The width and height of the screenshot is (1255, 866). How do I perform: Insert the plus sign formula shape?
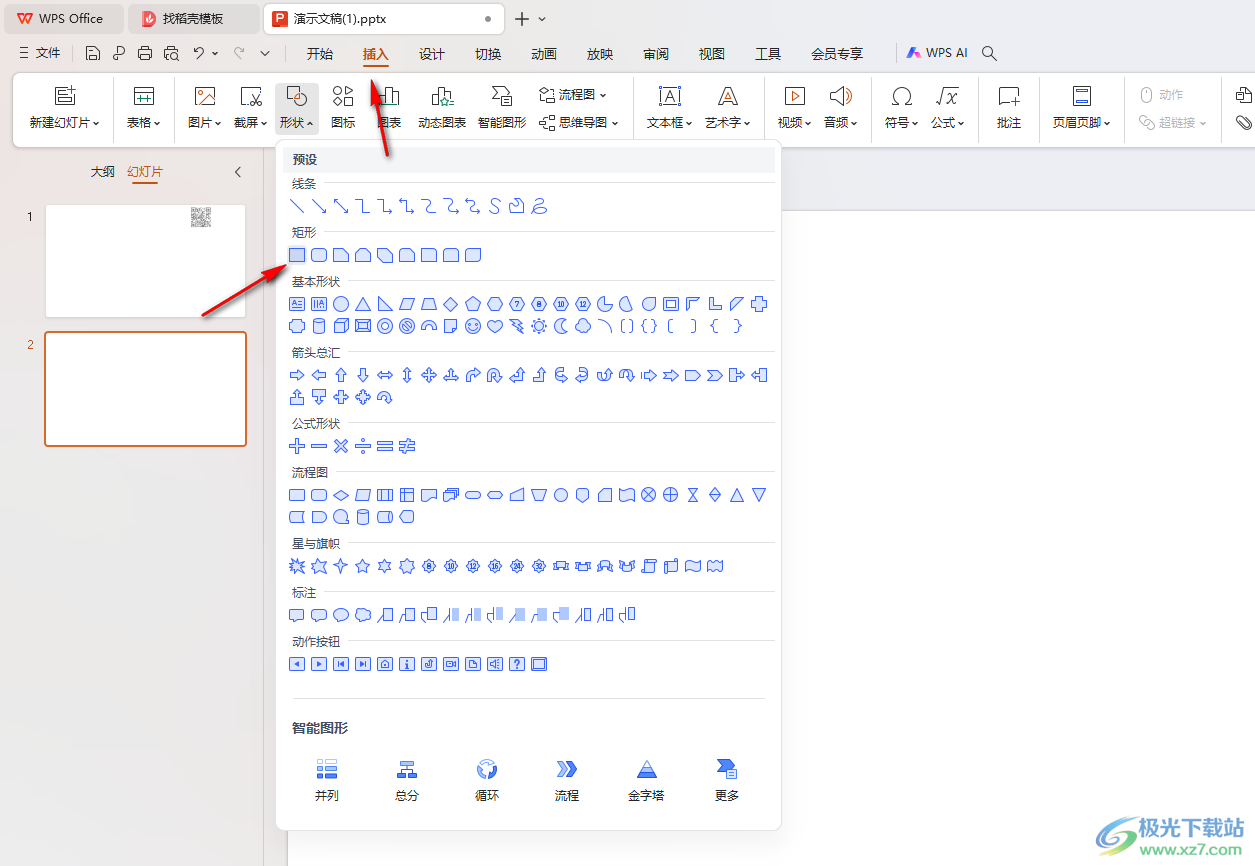click(x=297, y=446)
